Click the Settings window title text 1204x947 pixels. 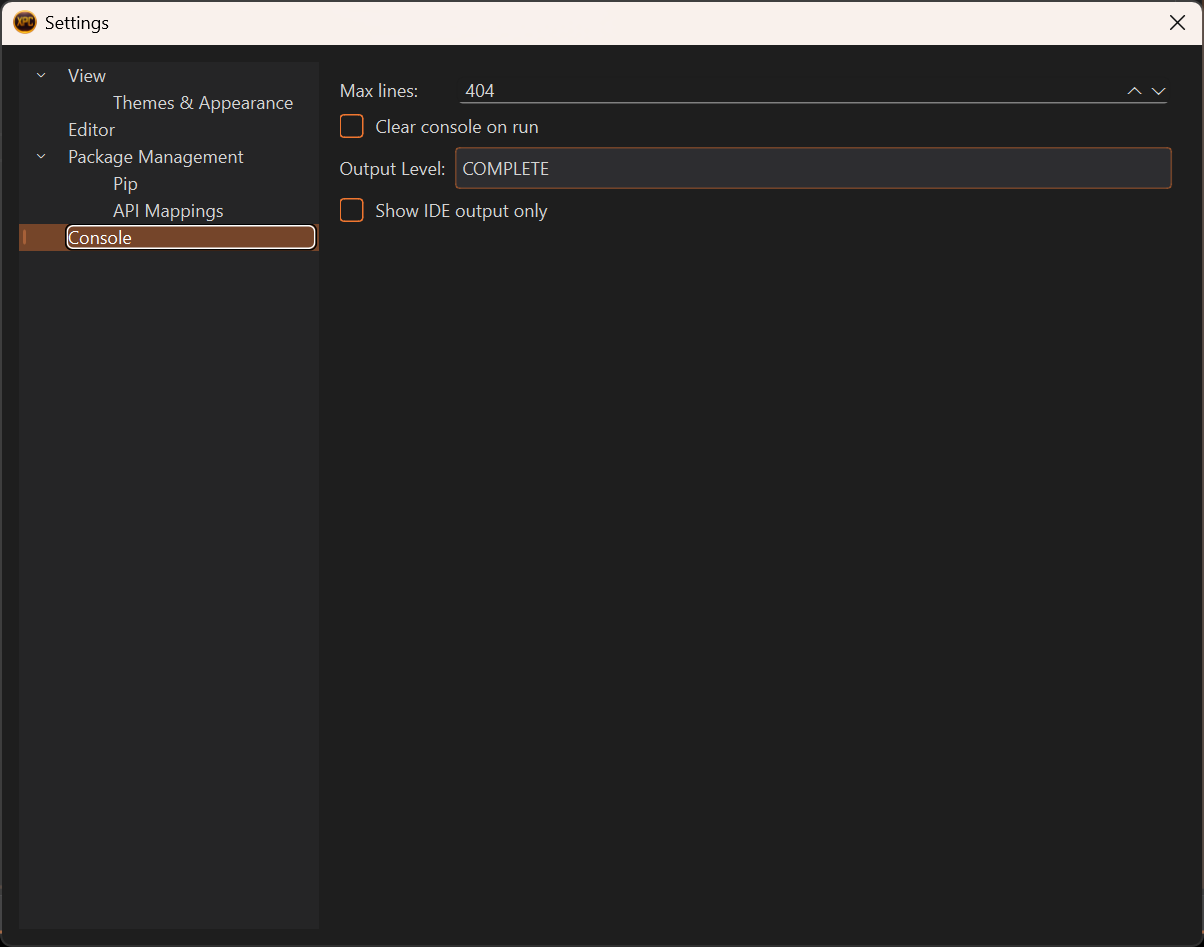(x=77, y=22)
